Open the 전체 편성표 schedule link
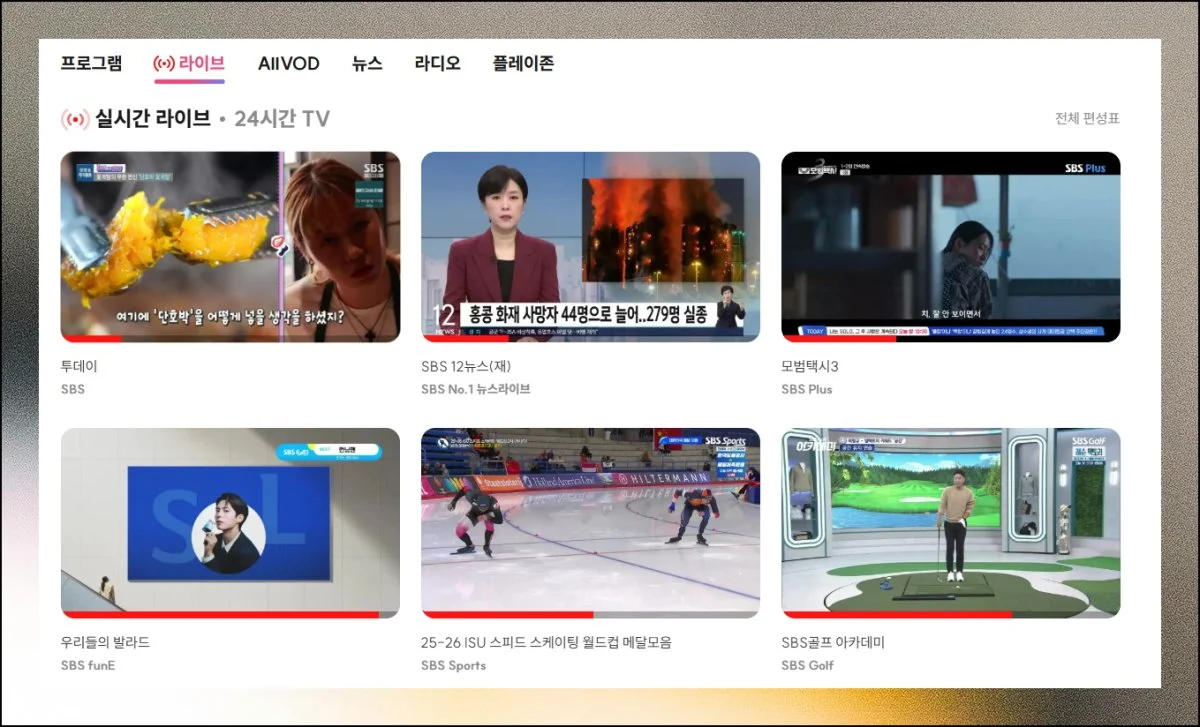 coord(1087,118)
